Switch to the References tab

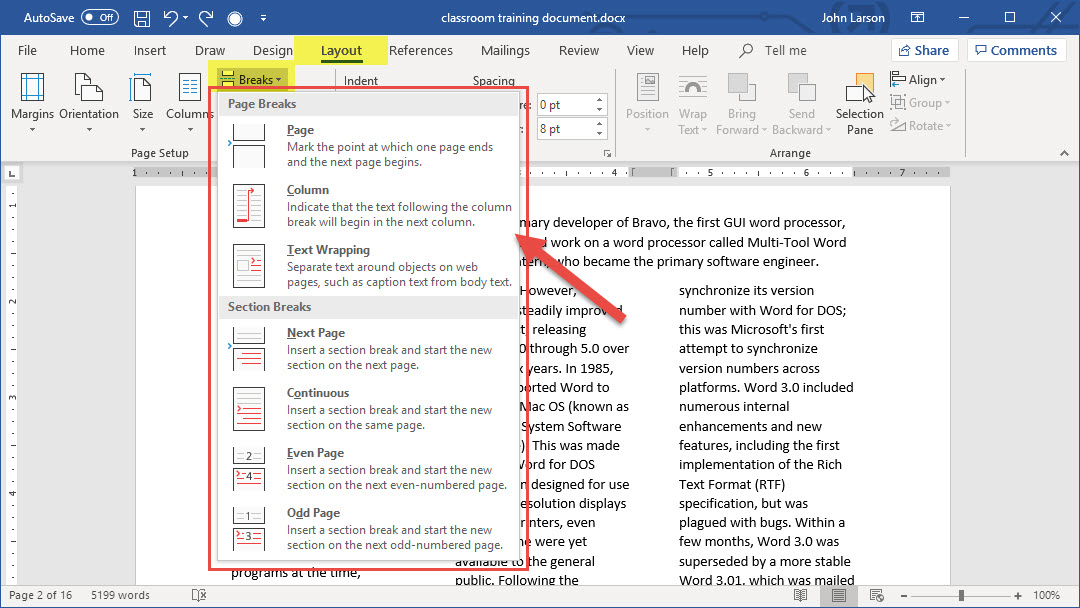421,51
